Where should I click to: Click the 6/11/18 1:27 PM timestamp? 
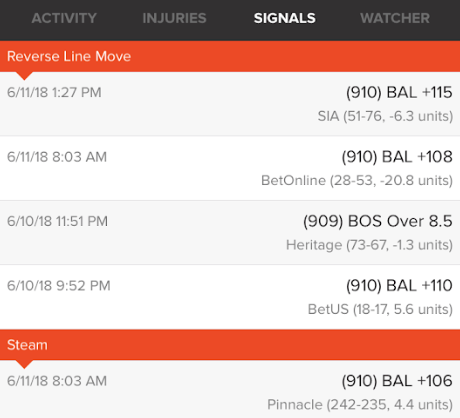tap(54, 92)
